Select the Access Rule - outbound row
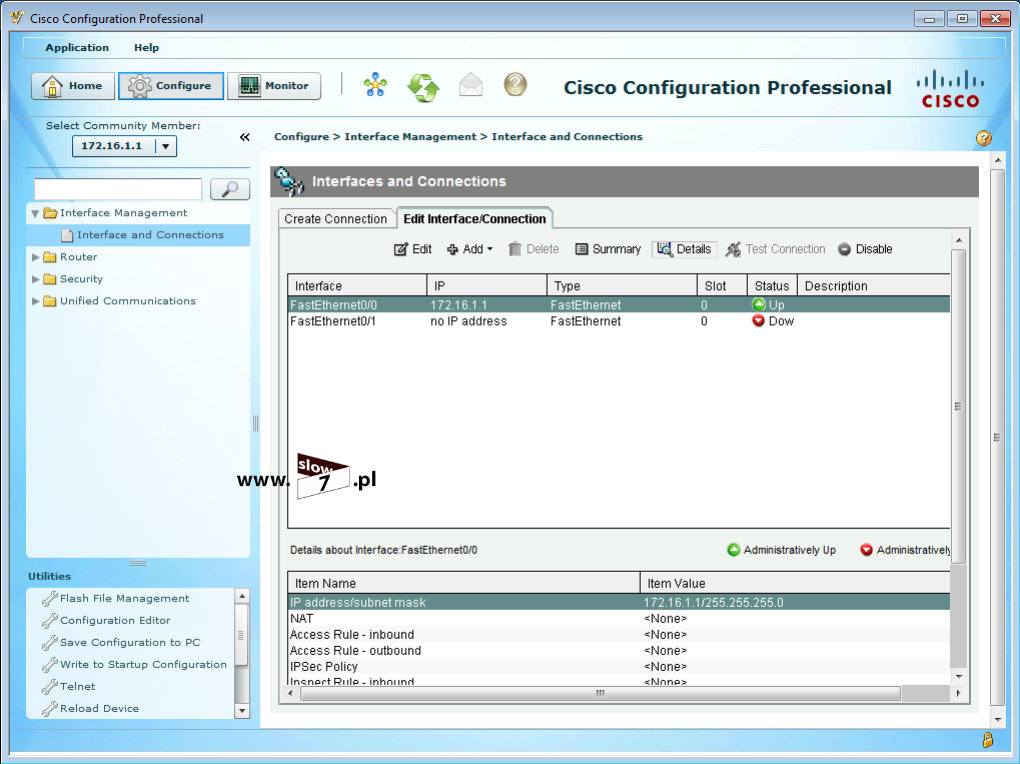This screenshot has width=1020, height=764. (x=619, y=650)
